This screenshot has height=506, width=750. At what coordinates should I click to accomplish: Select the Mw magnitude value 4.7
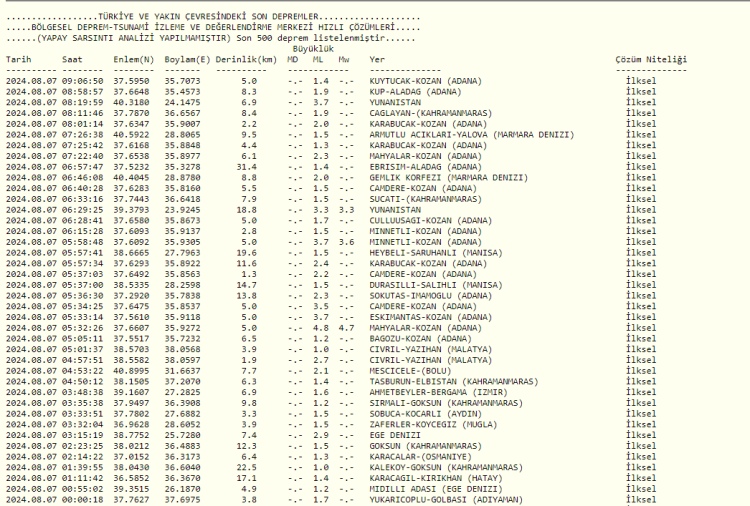click(346, 327)
